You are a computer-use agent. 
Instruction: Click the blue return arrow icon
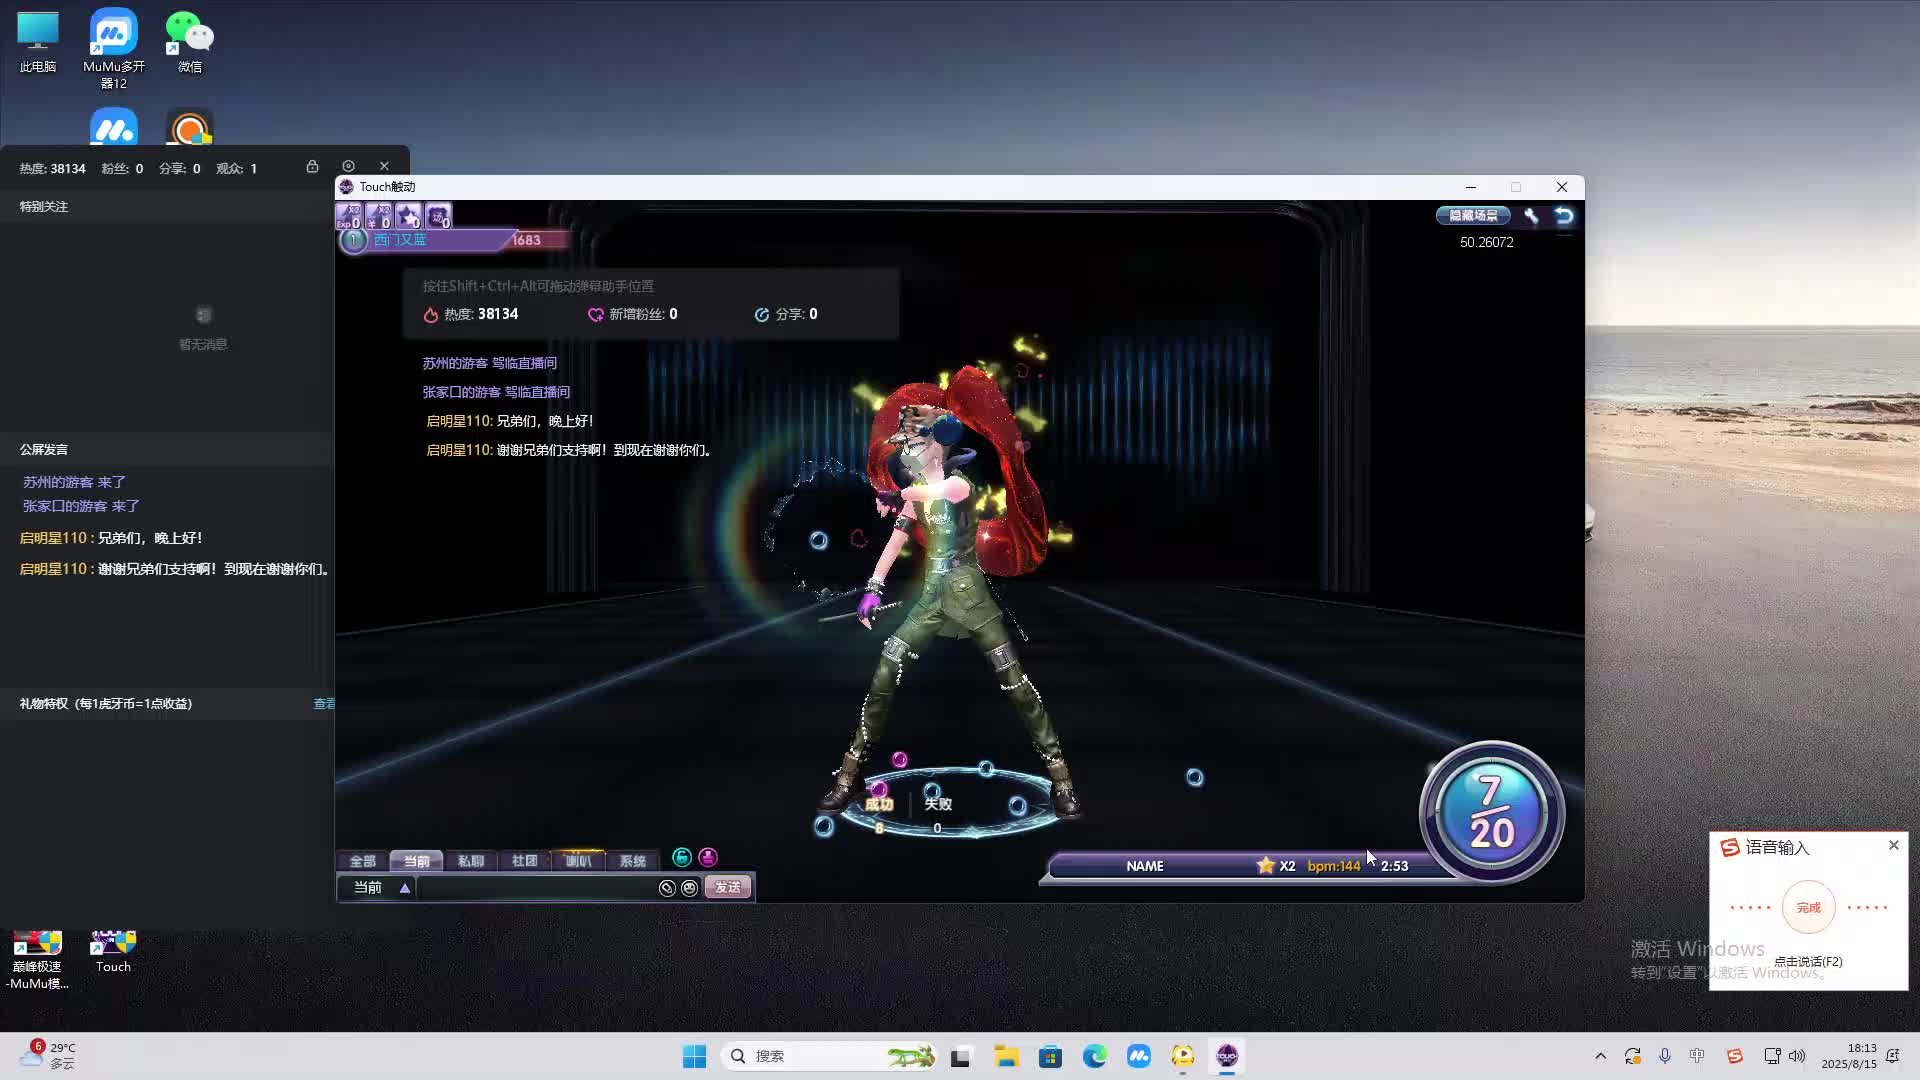[1564, 216]
